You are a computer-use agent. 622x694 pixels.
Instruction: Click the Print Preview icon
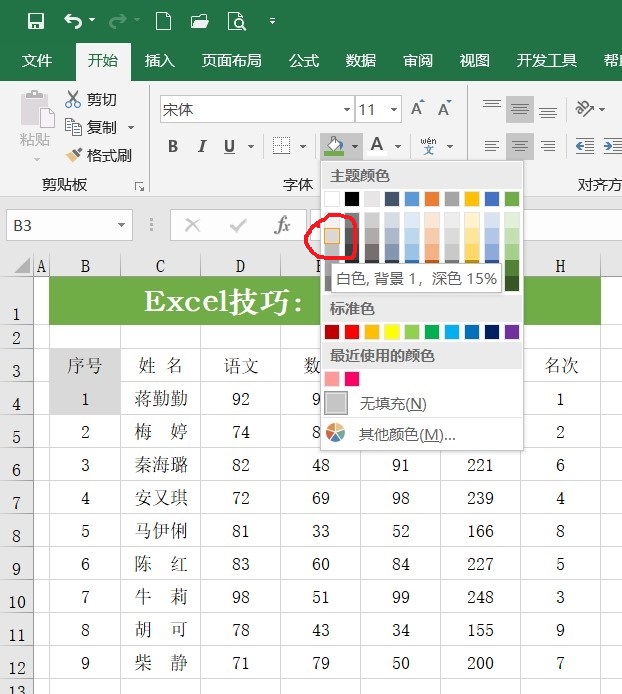[236, 21]
